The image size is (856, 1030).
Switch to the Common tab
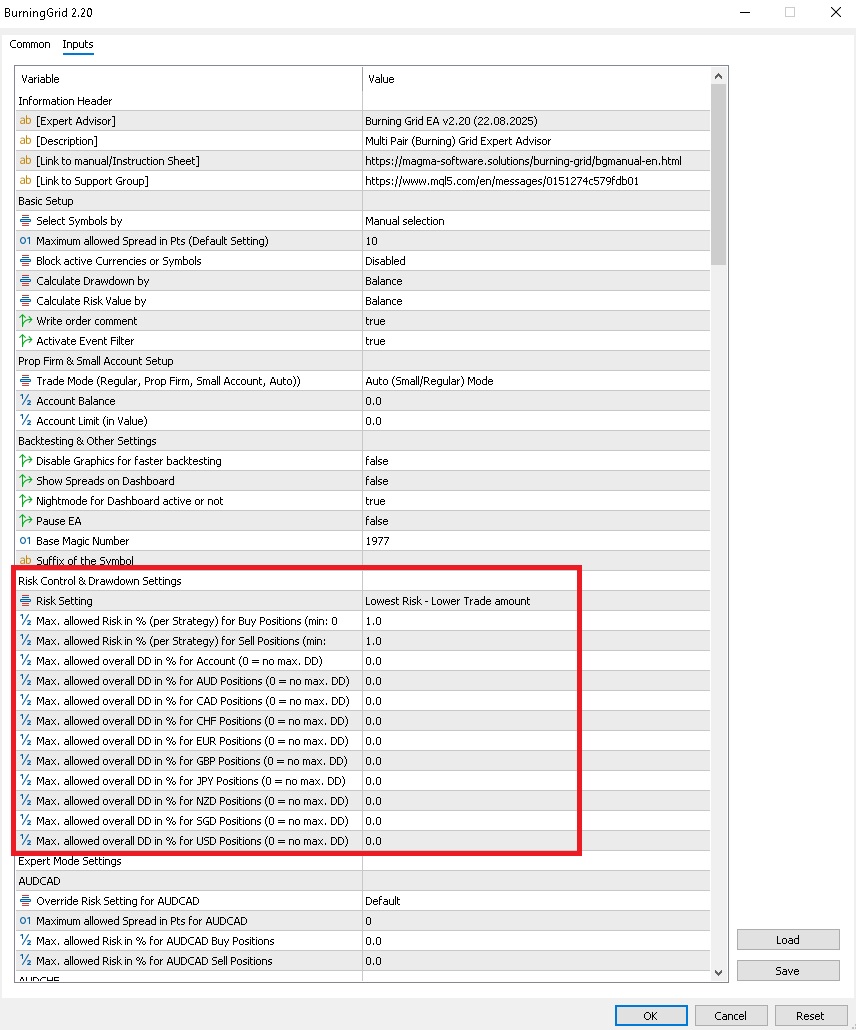(30, 44)
